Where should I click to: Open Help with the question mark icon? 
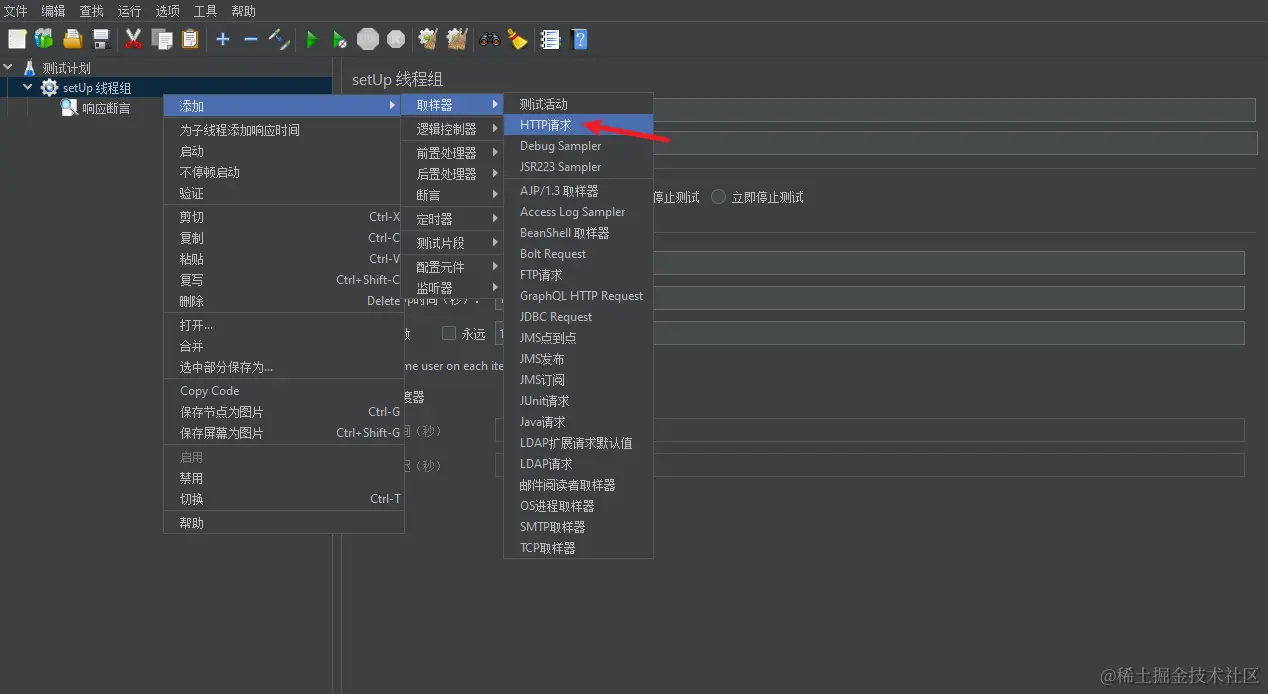tap(578, 39)
